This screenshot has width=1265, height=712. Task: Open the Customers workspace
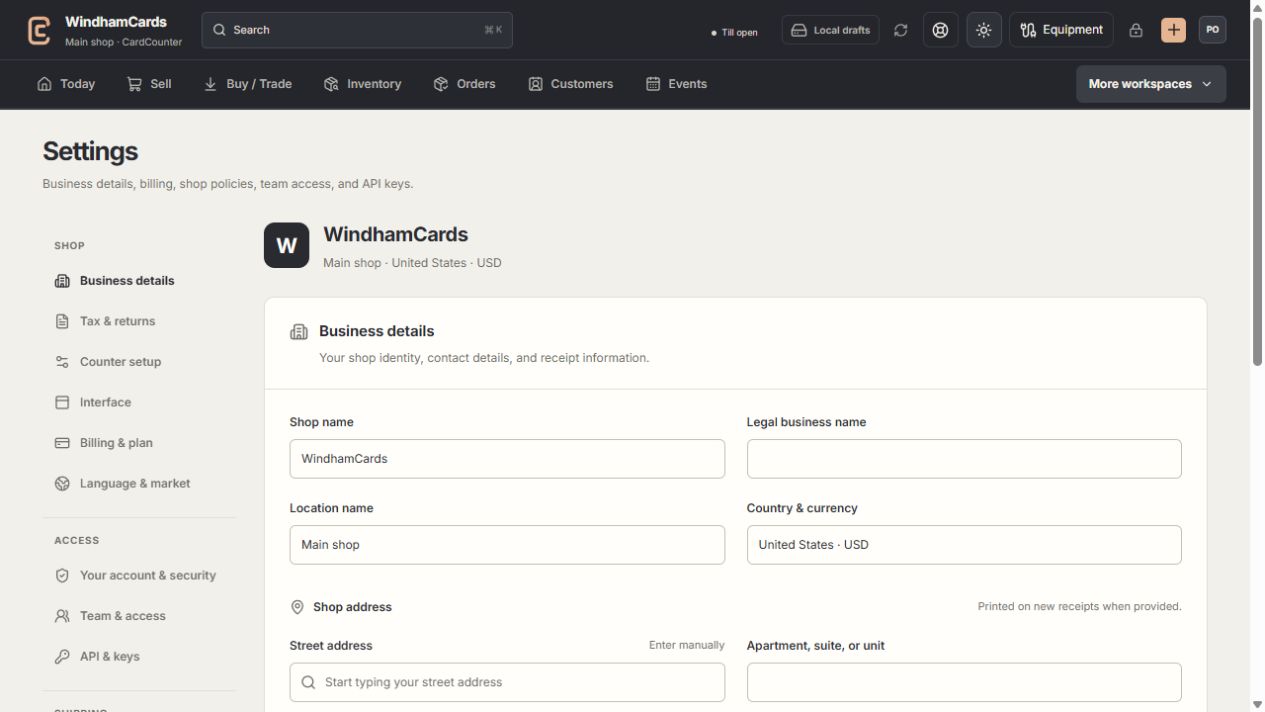(571, 84)
